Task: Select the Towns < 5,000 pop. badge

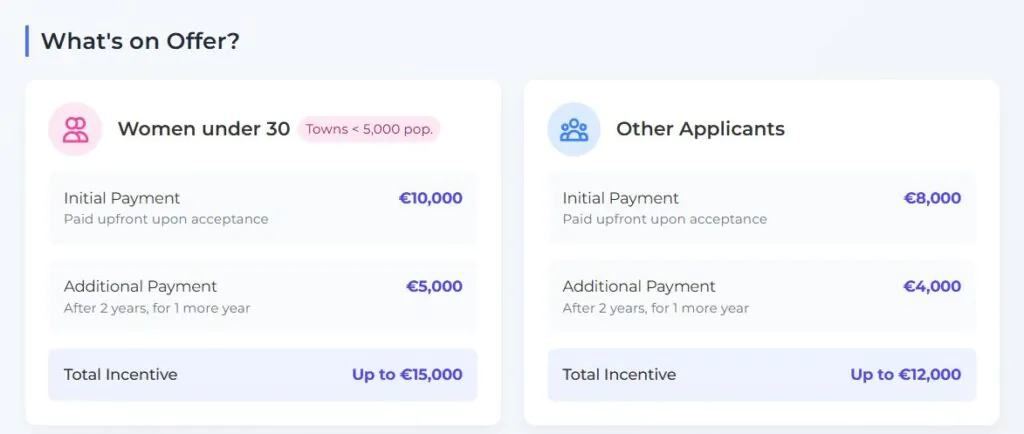Action: click(x=369, y=129)
